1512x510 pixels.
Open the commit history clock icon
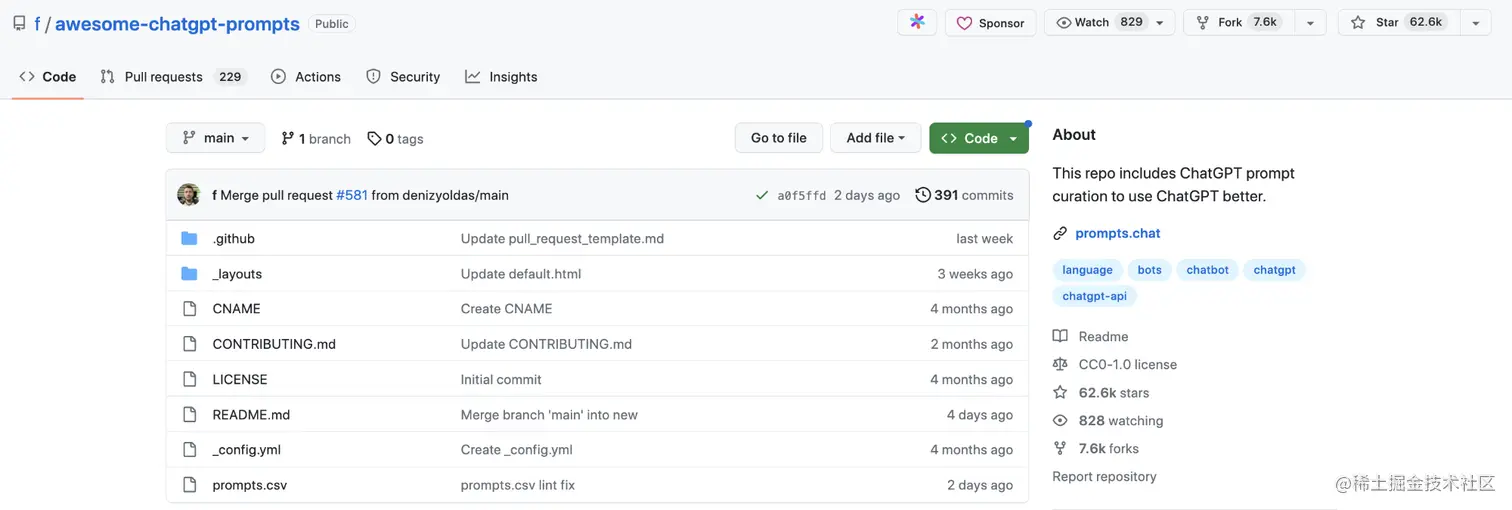[x=923, y=195]
